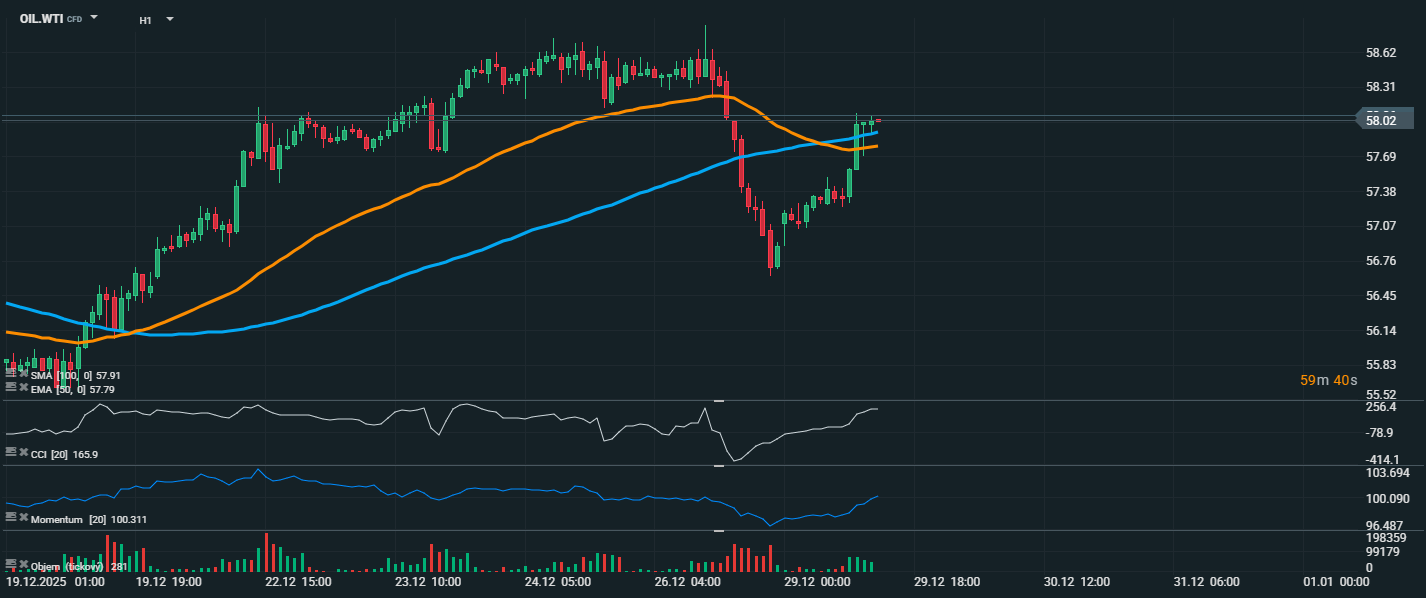This screenshot has width=1426, height=598.
Task: Open settings icon for SMA indicator
Action: 11,375
